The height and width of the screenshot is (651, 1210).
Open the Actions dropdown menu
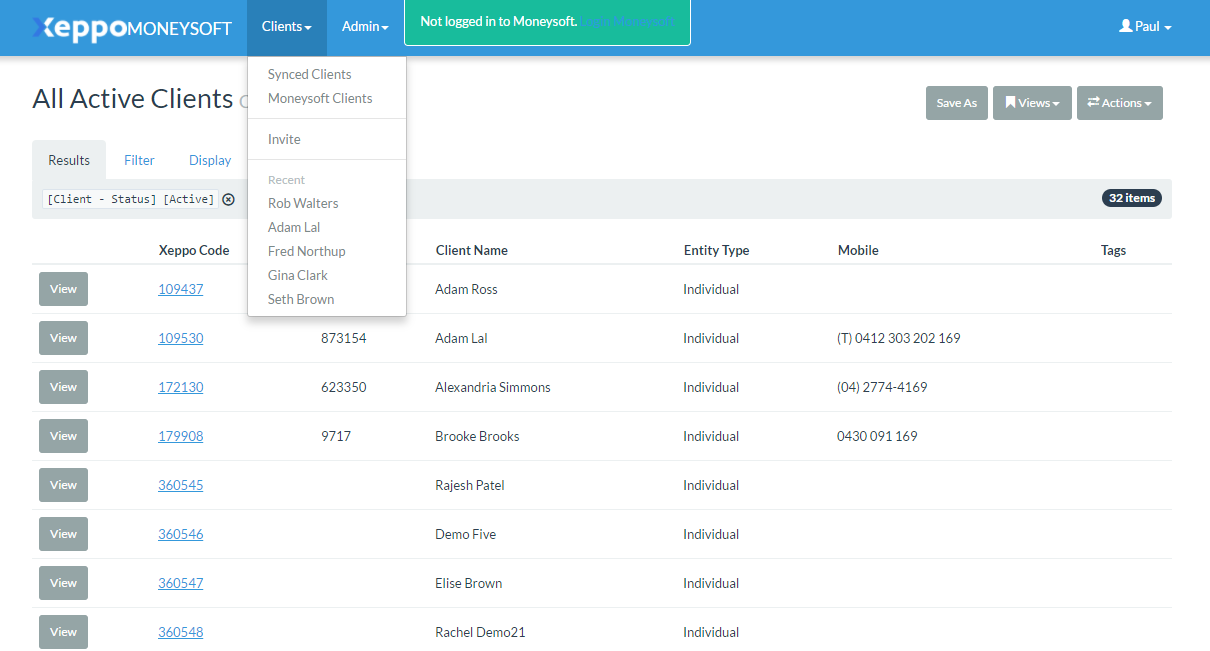pos(1119,103)
